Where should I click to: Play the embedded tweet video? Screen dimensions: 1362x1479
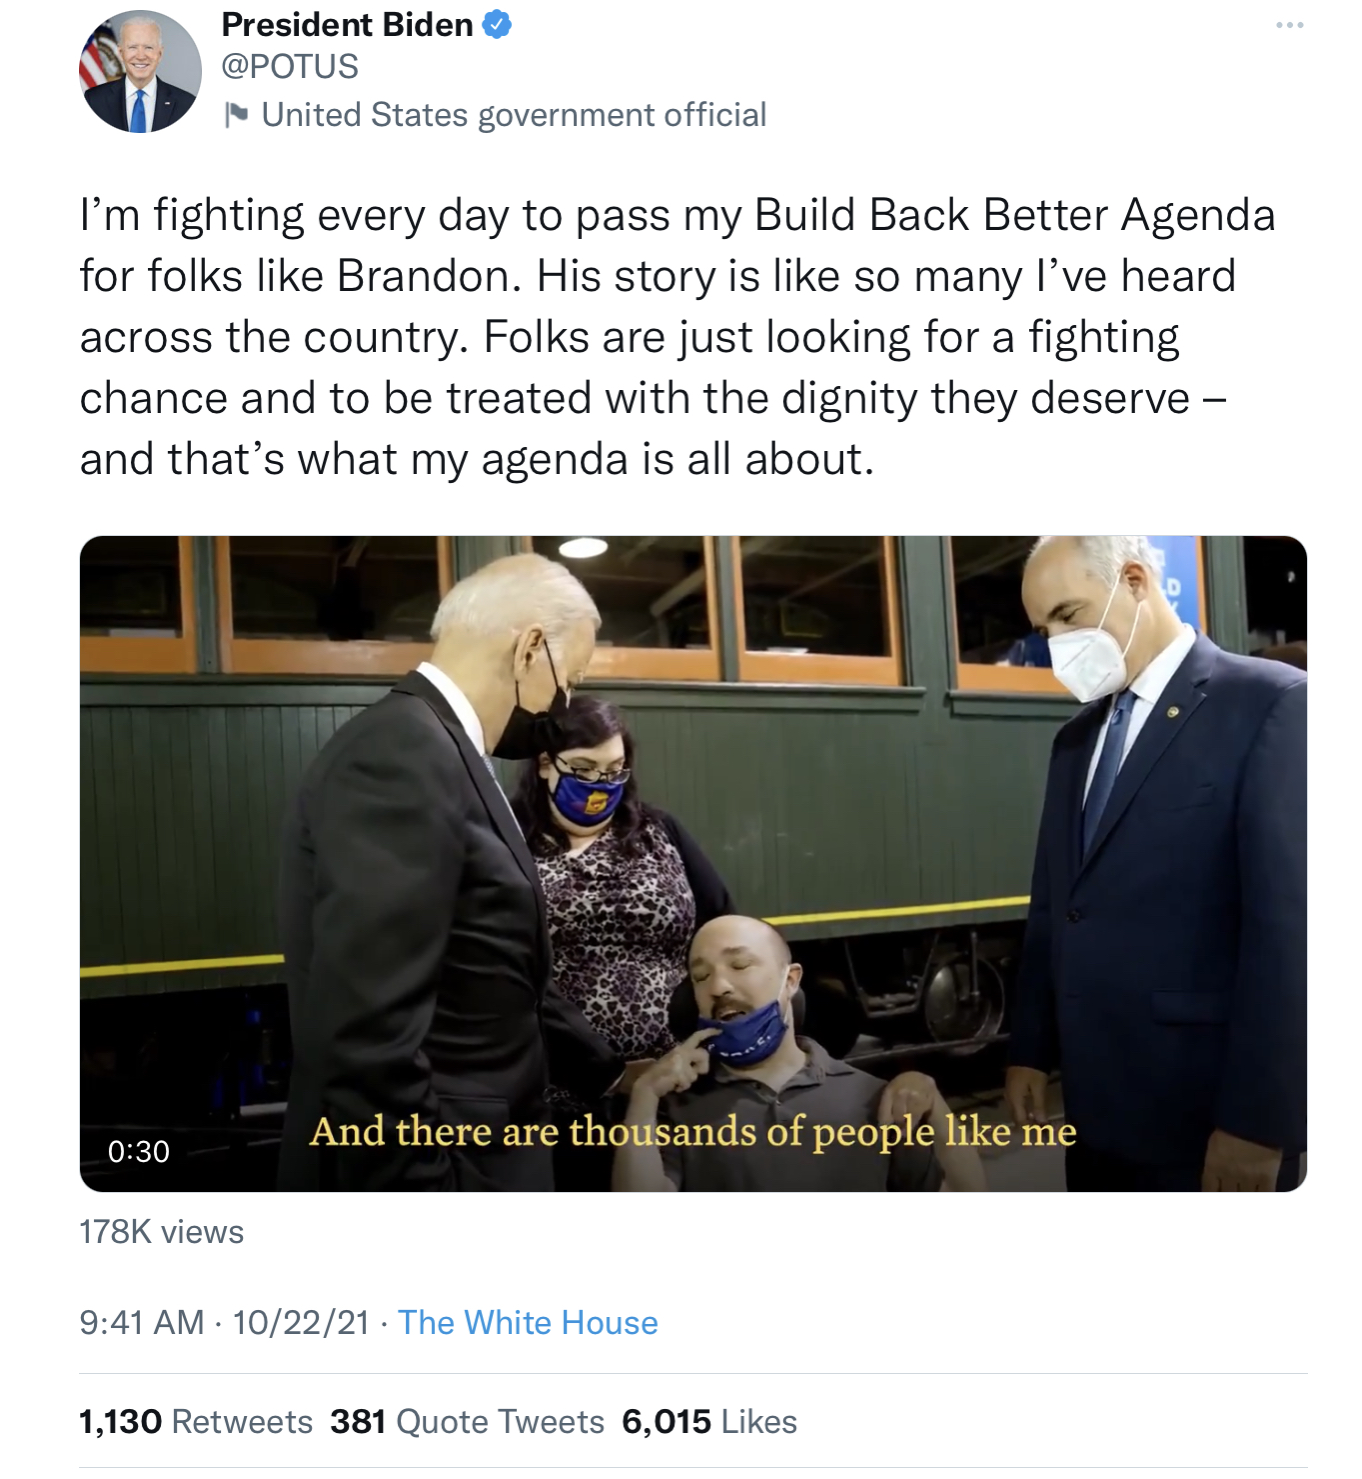693,864
